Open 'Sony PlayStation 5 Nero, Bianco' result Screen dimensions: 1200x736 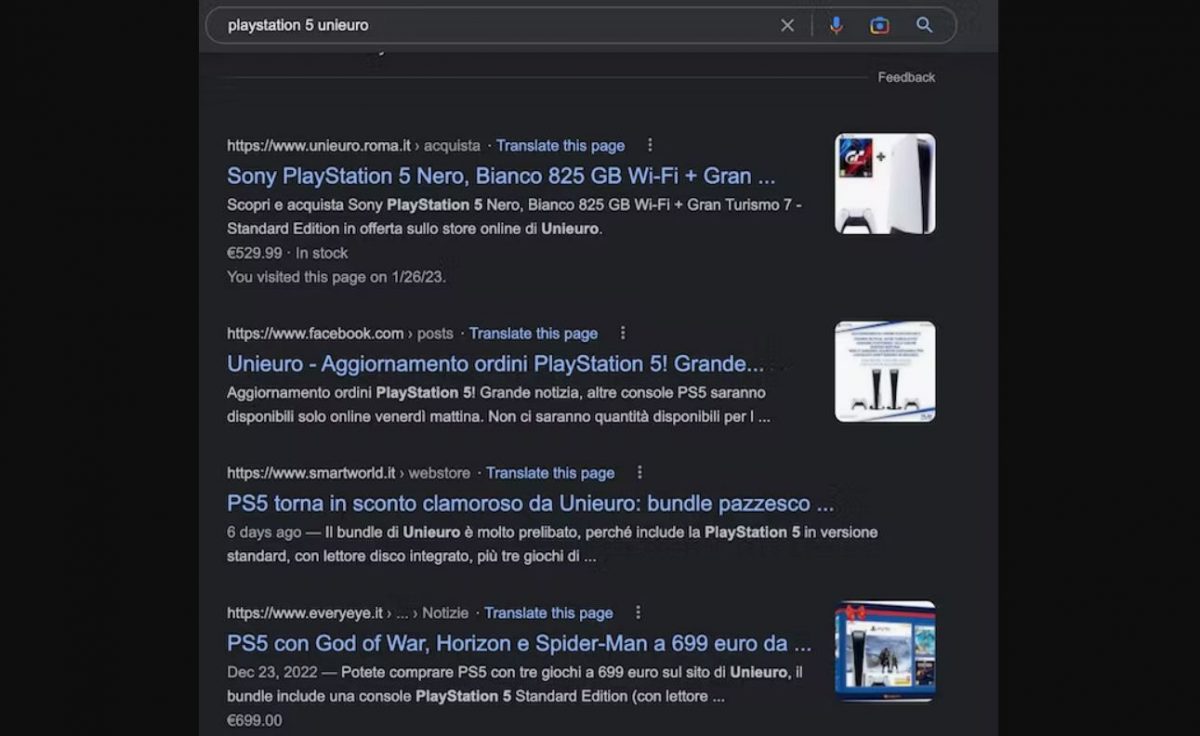point(500,176)
